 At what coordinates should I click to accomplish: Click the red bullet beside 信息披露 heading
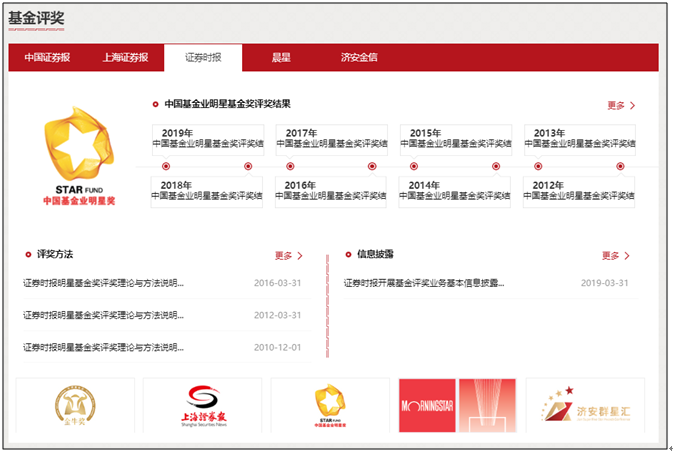349,255
